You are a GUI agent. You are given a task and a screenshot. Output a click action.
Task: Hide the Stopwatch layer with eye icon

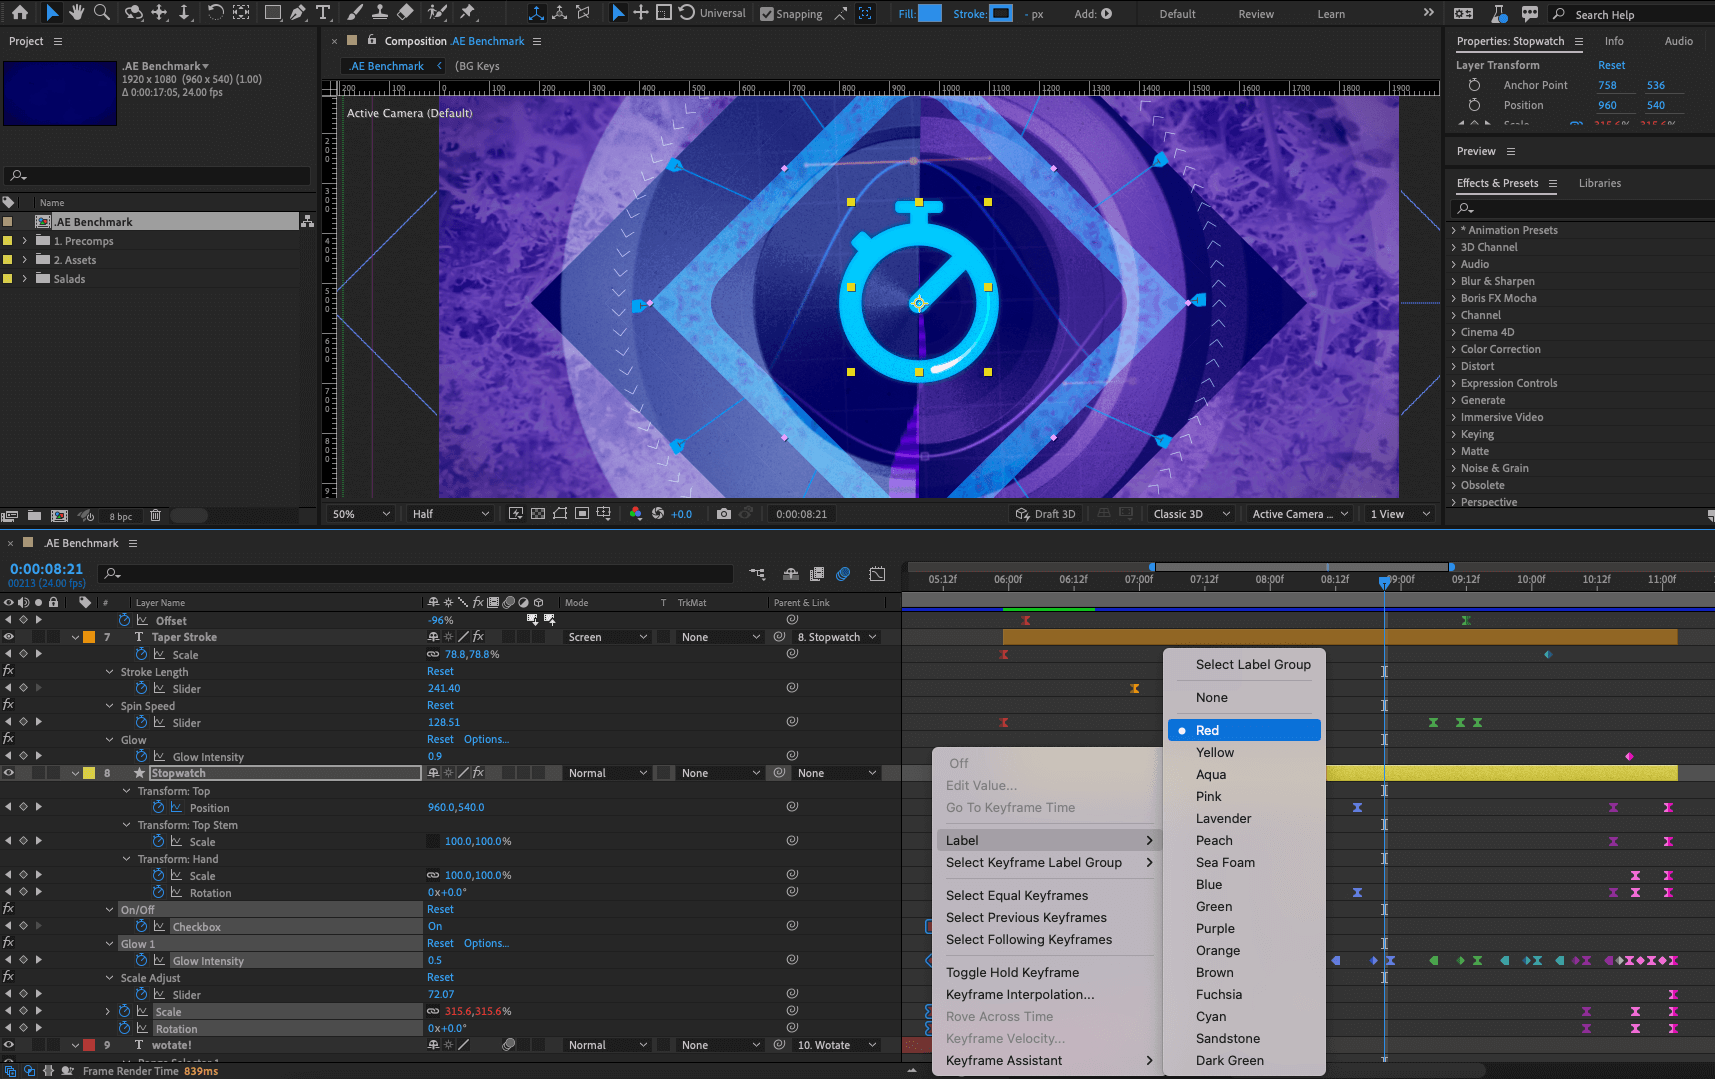pos(9,773)
